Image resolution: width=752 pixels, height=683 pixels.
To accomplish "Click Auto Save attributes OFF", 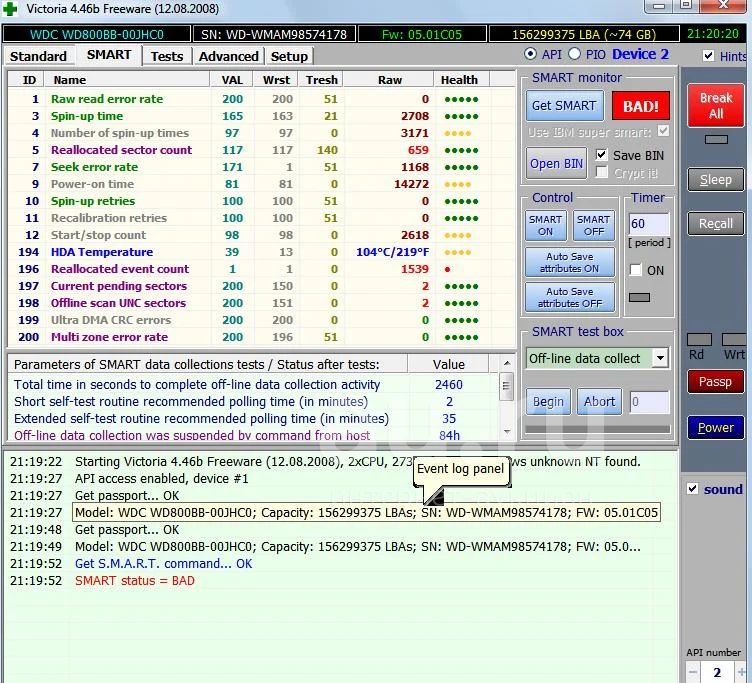I will pos(570,297).
